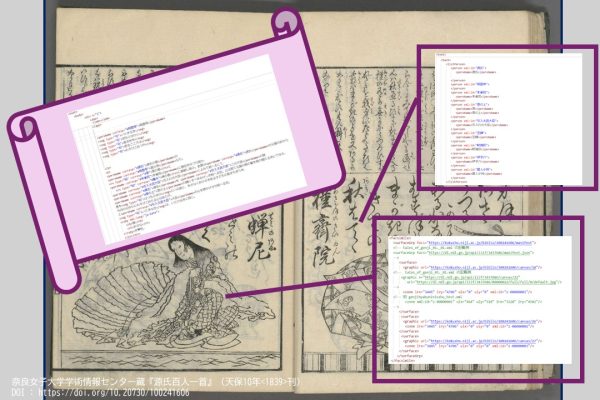Select the XML code image on the scroll
600x400 pixels.
point(187,149)
